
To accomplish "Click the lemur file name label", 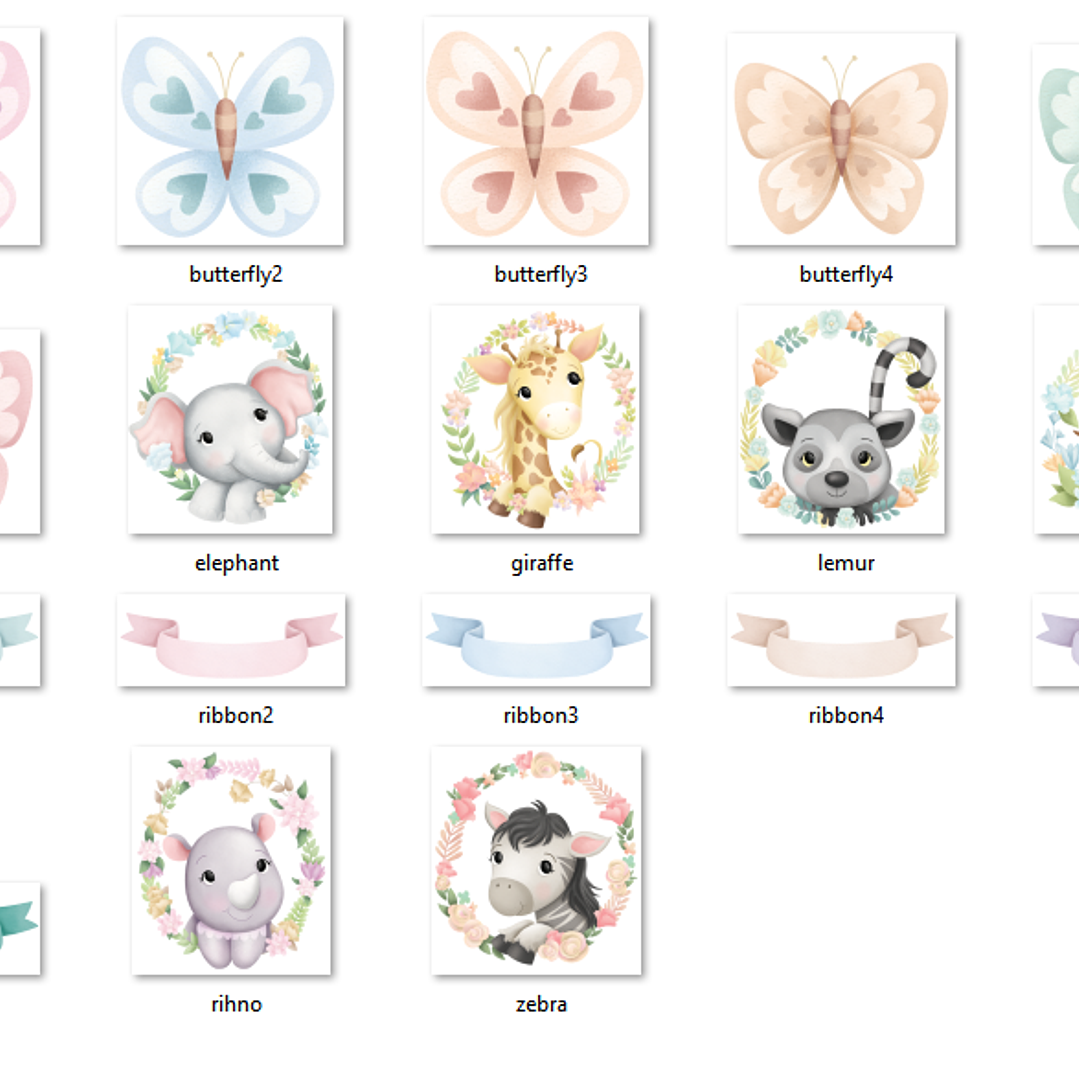I will click(846, 563).
